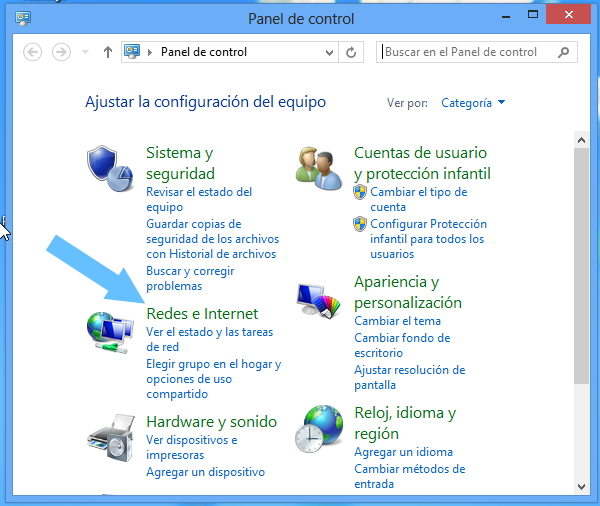Open the Apariencia y personalización monitor icon
Image resolution: width=600 pixels, height=506 pixels.
(319, 301)
